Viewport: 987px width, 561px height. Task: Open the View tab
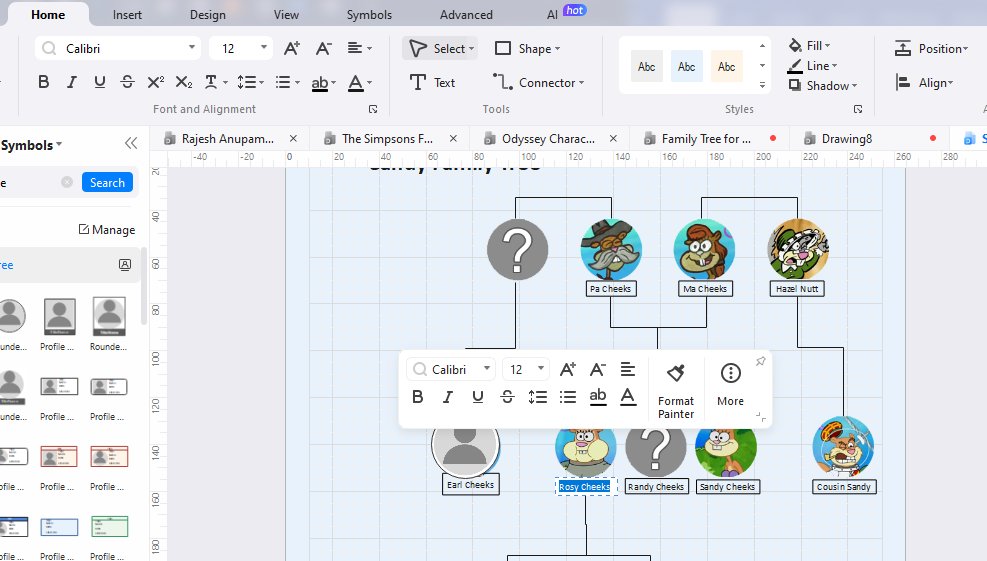[286, 14]
